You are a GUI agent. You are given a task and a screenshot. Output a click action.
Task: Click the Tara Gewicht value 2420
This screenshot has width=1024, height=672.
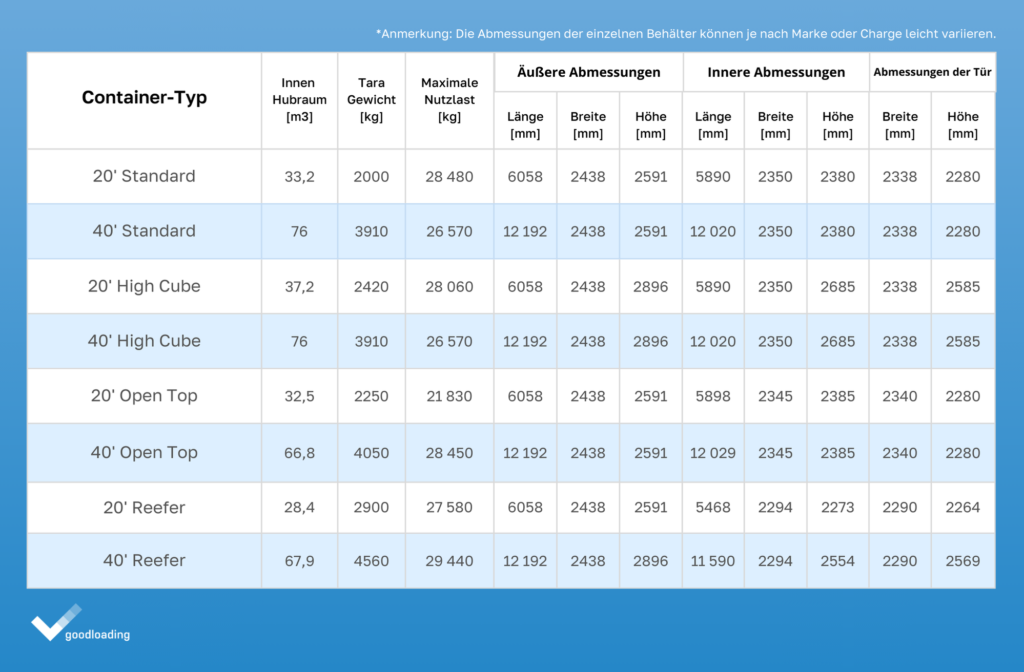tap(371, 287)
